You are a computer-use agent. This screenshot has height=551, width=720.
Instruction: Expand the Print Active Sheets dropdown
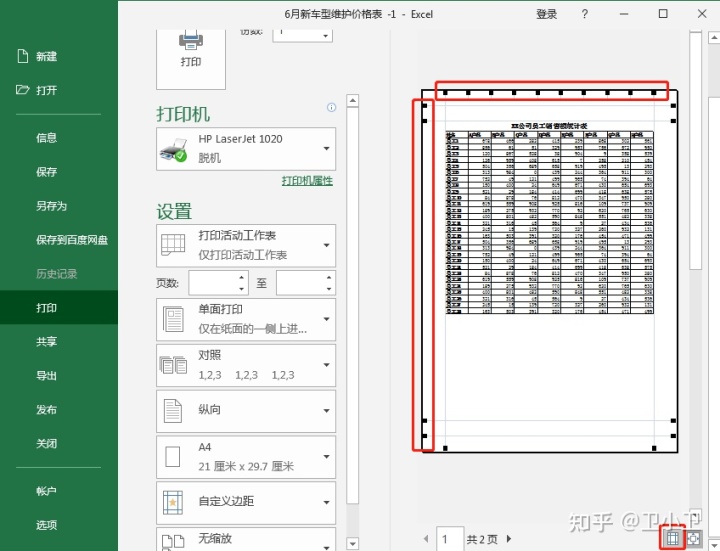(326, 245)
